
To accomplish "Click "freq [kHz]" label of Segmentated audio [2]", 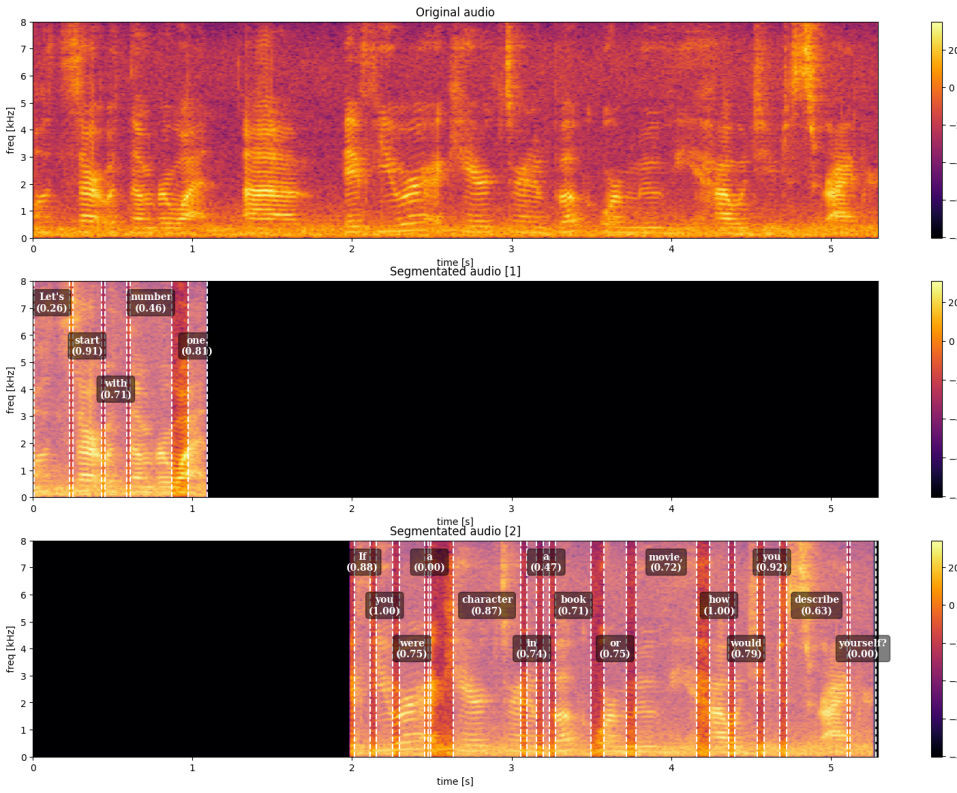I will (x=10, y=649).
